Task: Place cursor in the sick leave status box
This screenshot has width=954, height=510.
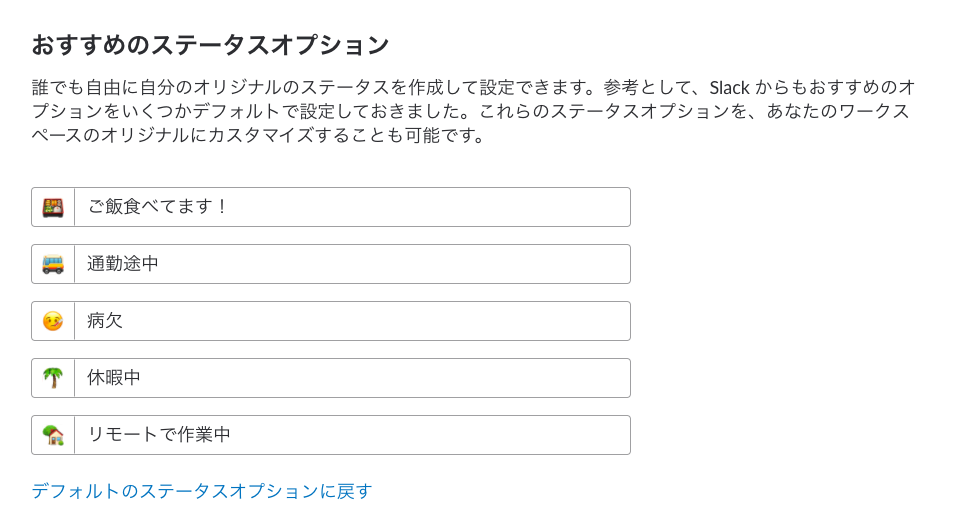Action: (x=352, y=321)
